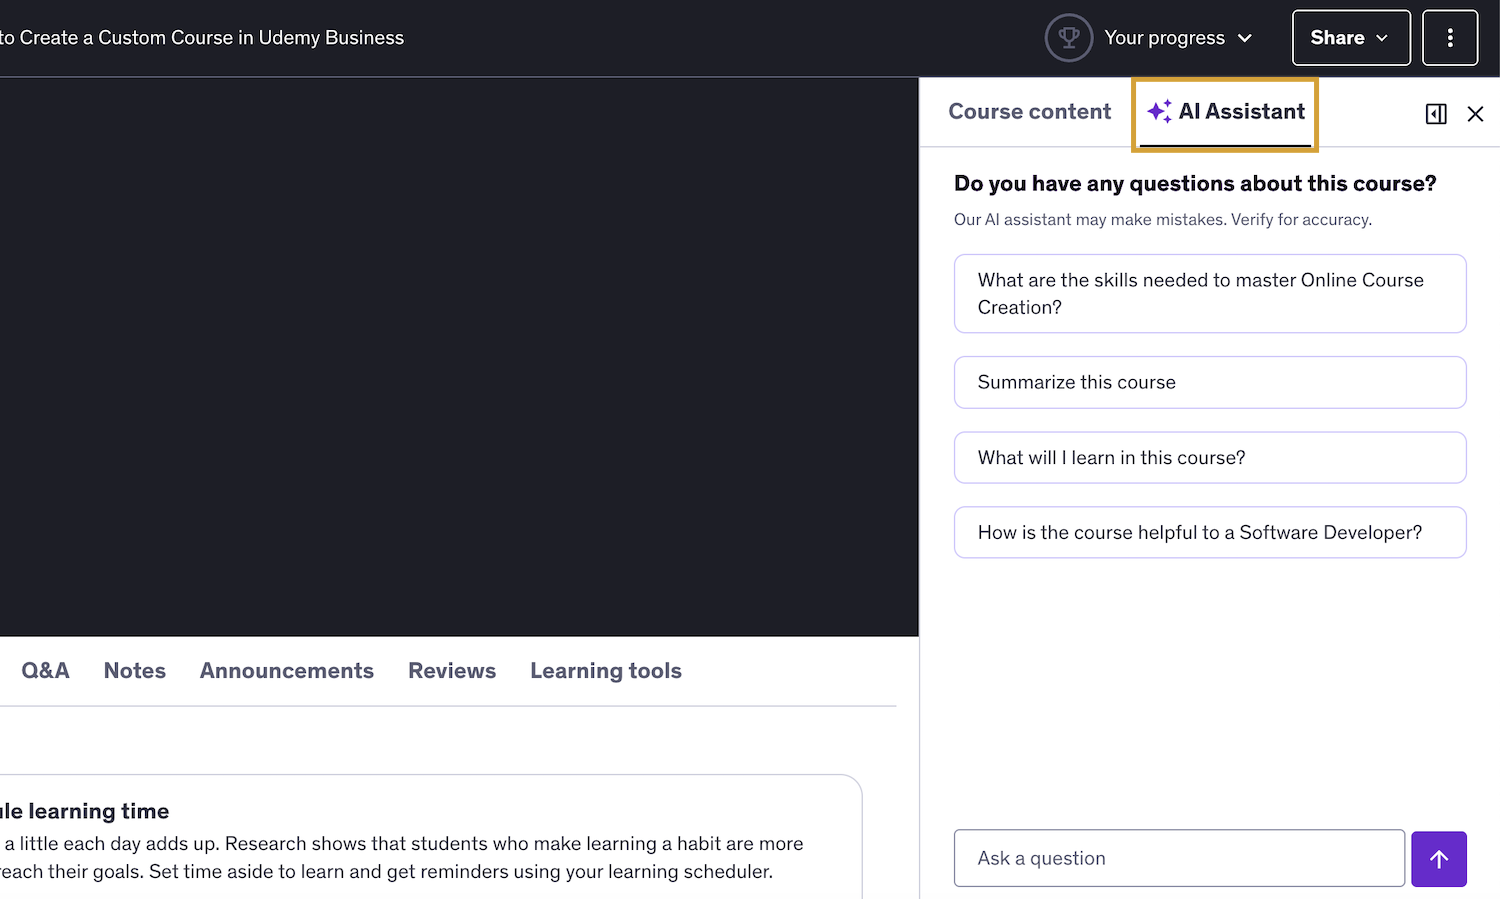The image size is (1500, 899).
Task: Open the Learning tools tab
Action: click(x=606, y=671)
